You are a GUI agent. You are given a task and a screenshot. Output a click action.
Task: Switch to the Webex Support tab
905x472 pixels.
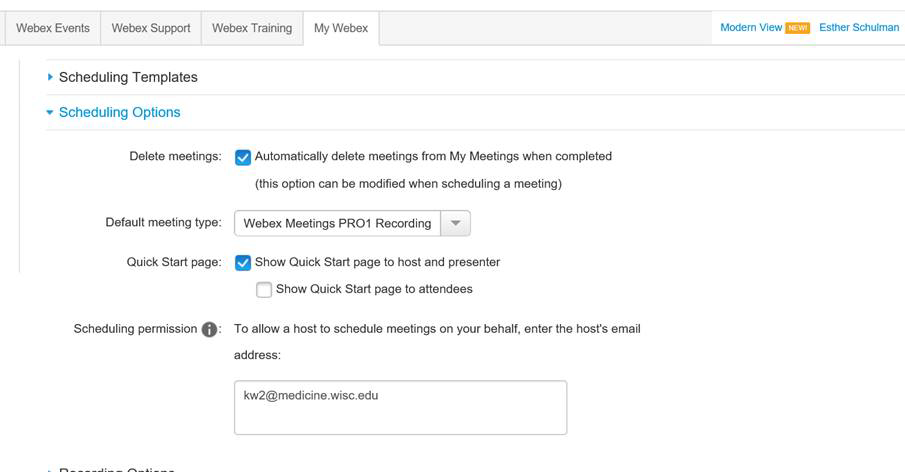pyautogui.click(x=151, y=28)
